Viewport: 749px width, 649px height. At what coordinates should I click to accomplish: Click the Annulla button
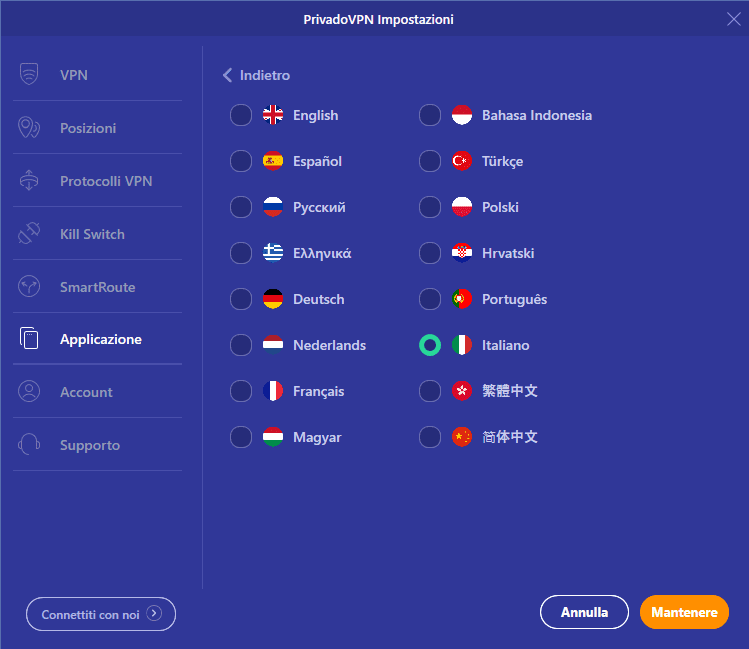point(584,612)
